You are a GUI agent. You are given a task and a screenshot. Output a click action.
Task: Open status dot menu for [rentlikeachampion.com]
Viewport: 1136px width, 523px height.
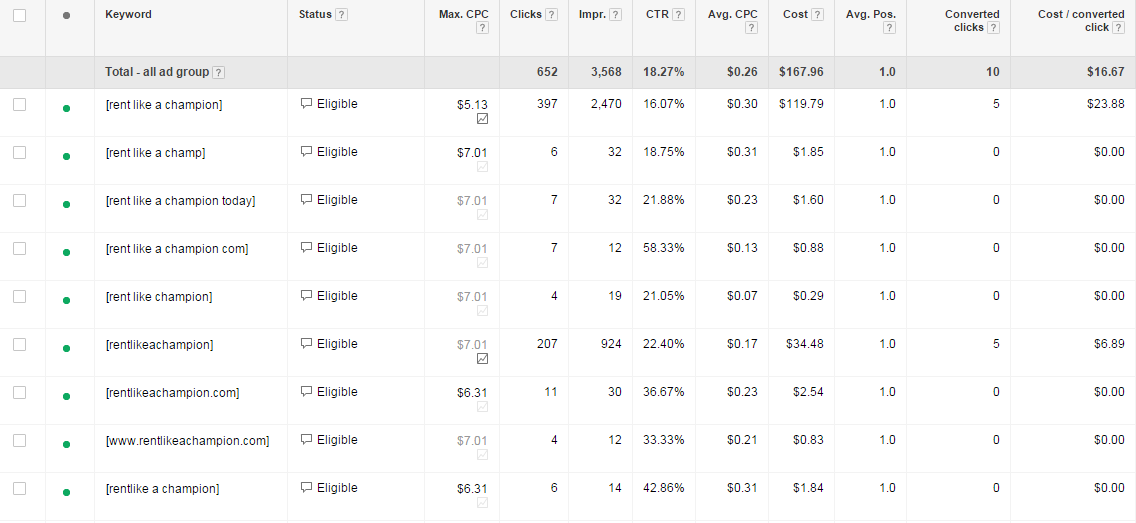tap(67, 396)
